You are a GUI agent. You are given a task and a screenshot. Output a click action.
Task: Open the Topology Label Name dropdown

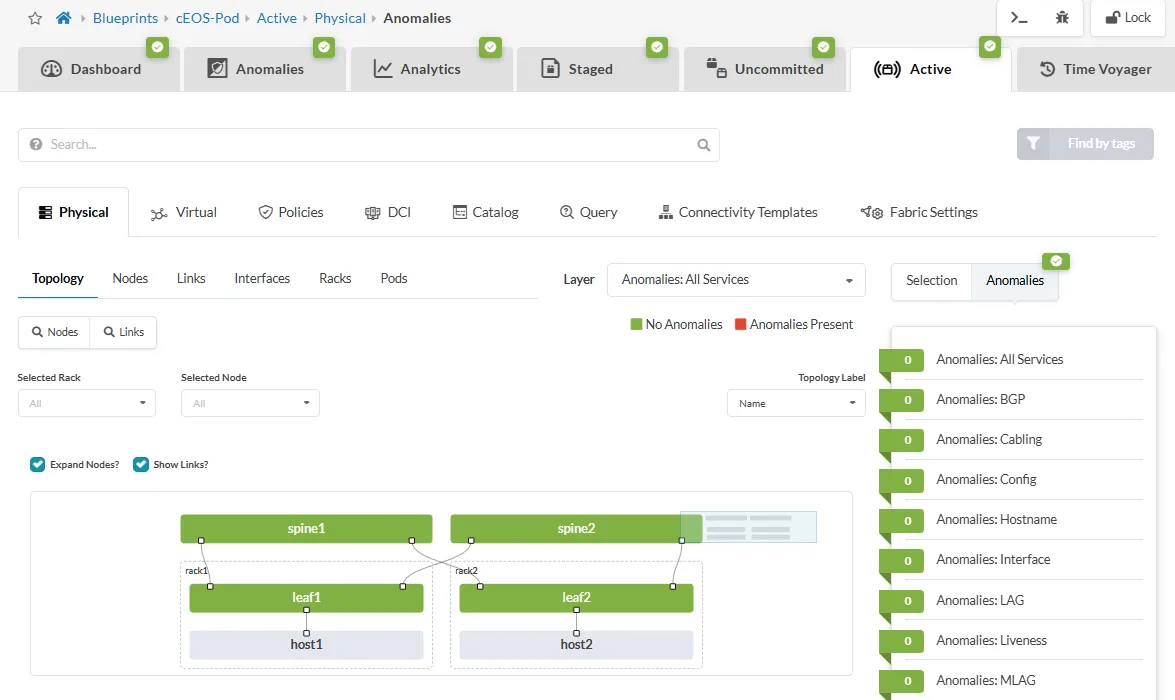click(x=796, y=403)
